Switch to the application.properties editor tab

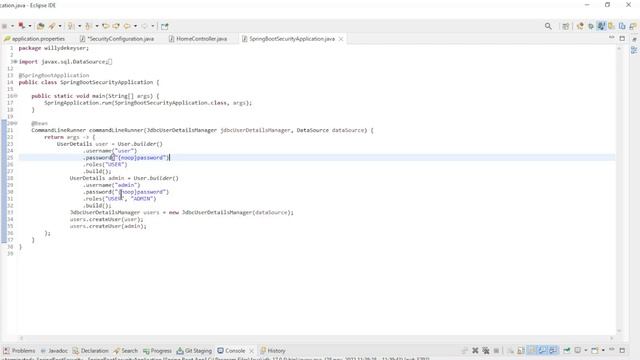[35, 39]
